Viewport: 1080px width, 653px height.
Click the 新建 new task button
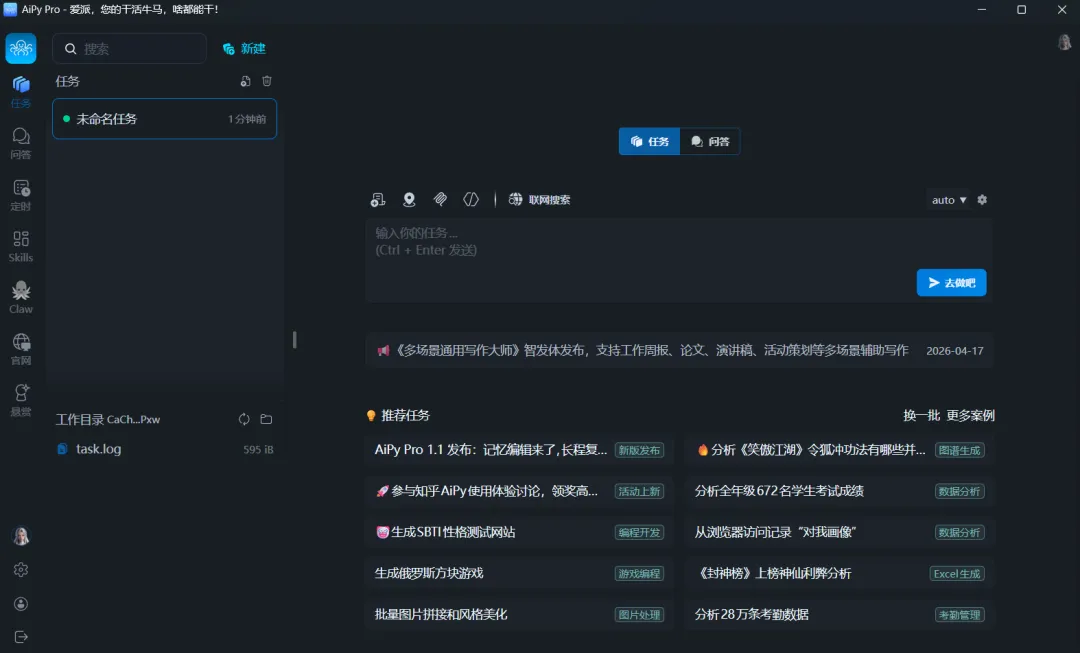[x=245, y=48]
